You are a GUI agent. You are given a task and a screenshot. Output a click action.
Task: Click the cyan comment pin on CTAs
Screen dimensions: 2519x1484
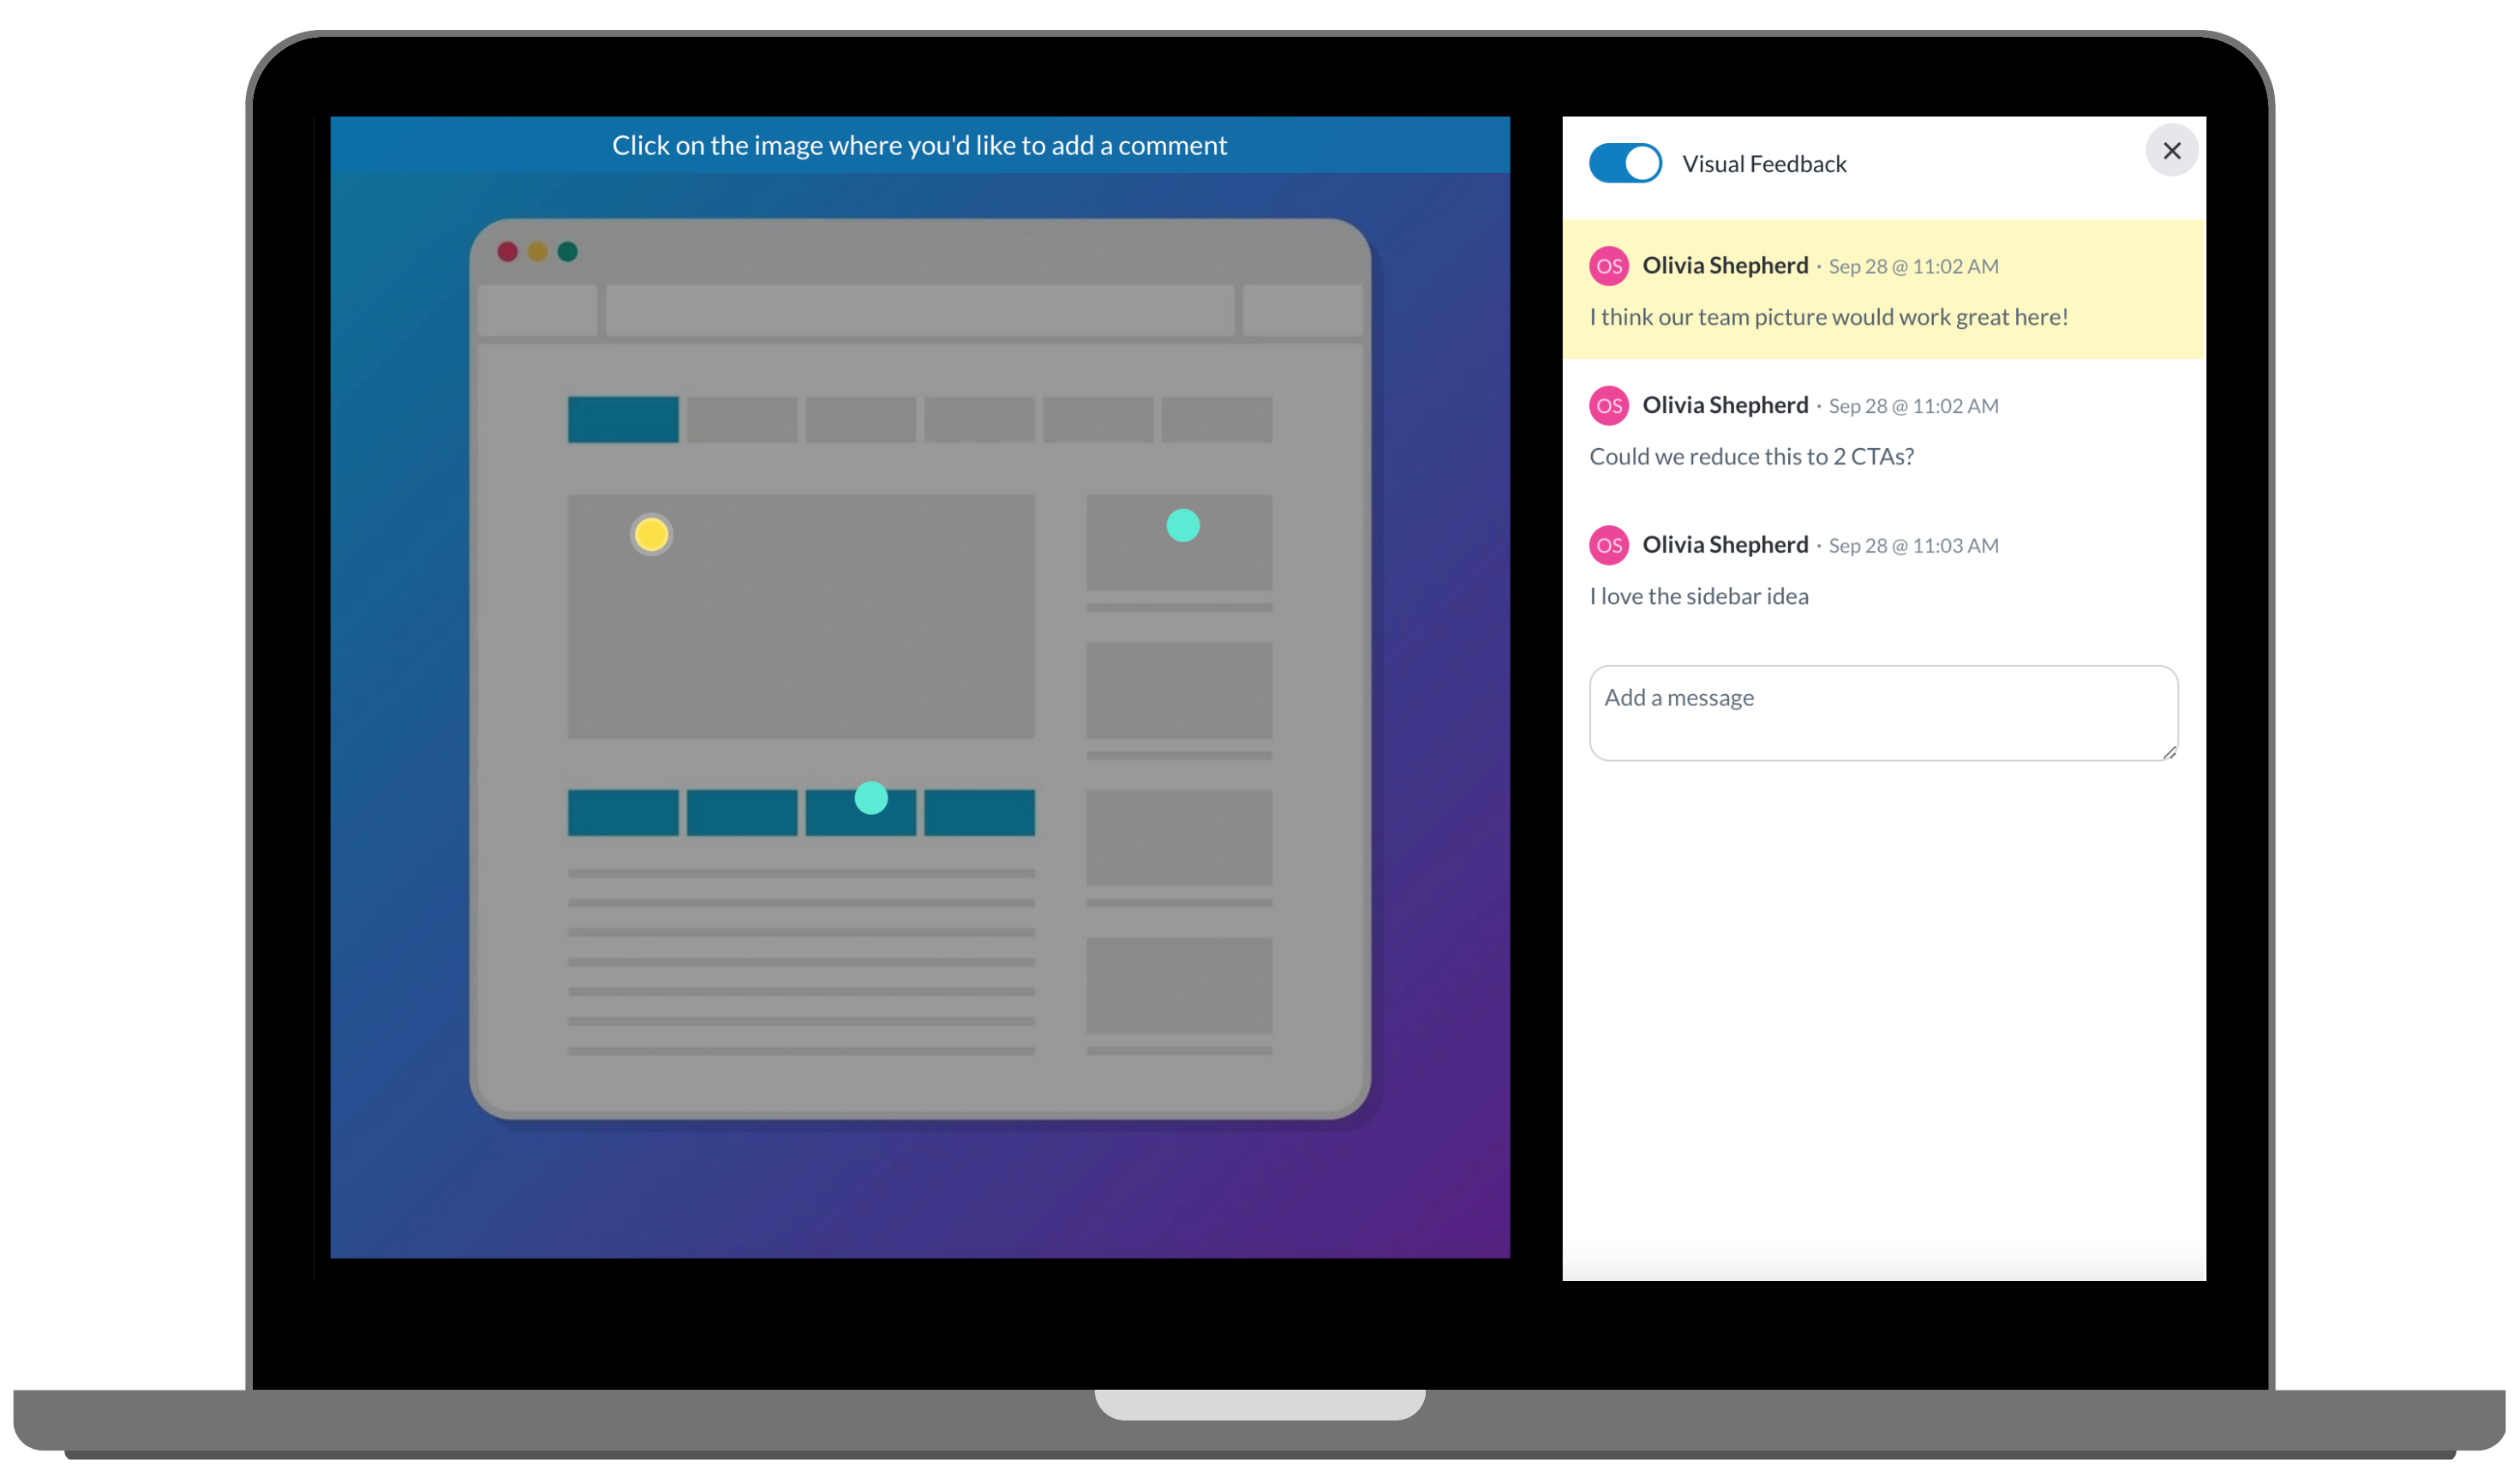coord(872,799)
